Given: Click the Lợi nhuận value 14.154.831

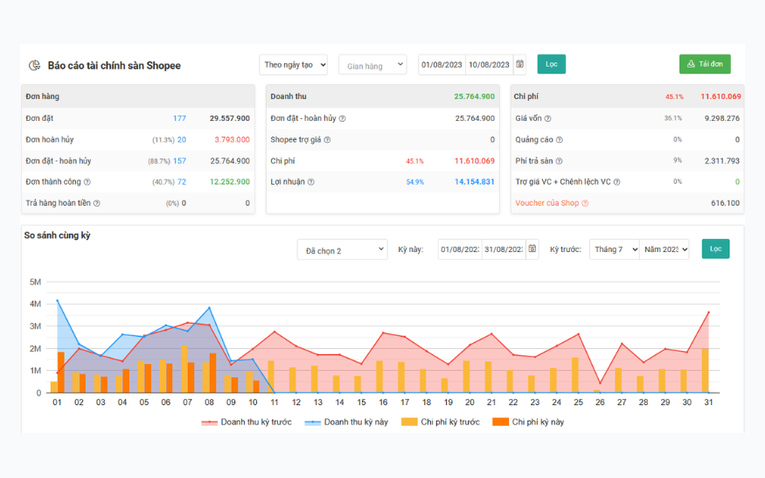Looking at the screenshot, I should (474, 182).
